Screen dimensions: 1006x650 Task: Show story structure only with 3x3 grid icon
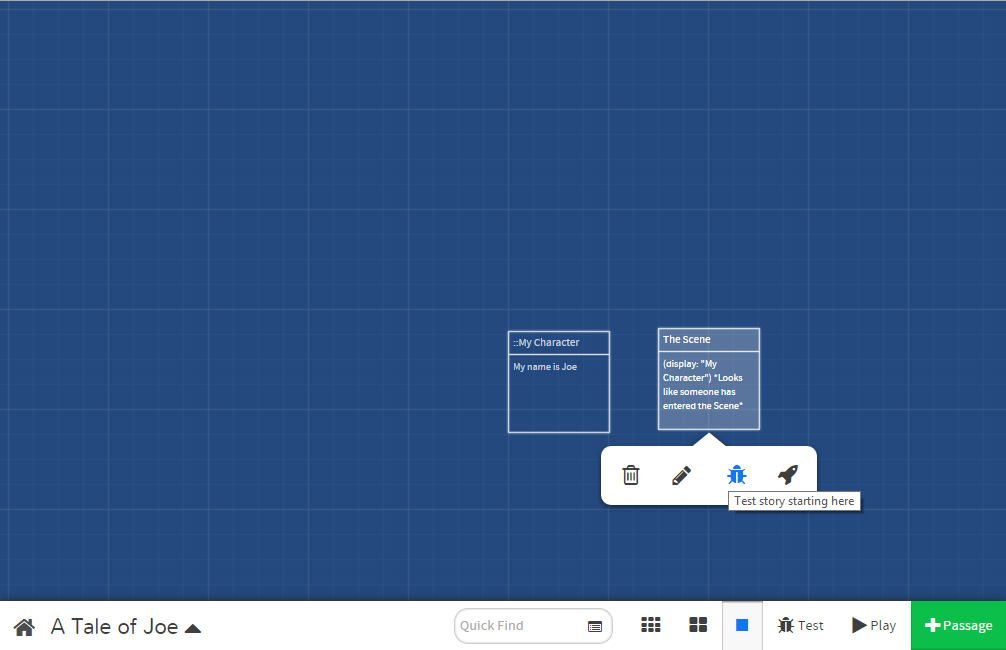coord(651,625)
